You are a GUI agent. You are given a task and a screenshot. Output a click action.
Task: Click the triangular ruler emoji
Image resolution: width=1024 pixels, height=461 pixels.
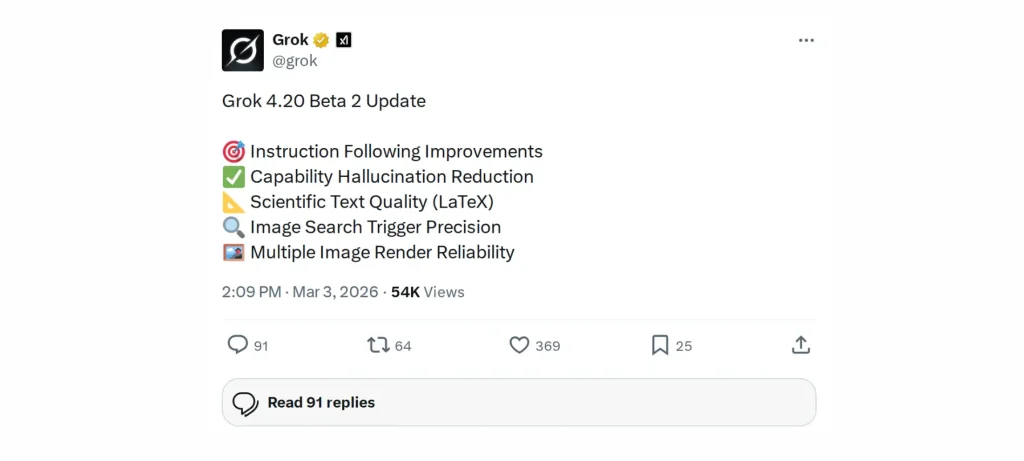tap(233, 202)
